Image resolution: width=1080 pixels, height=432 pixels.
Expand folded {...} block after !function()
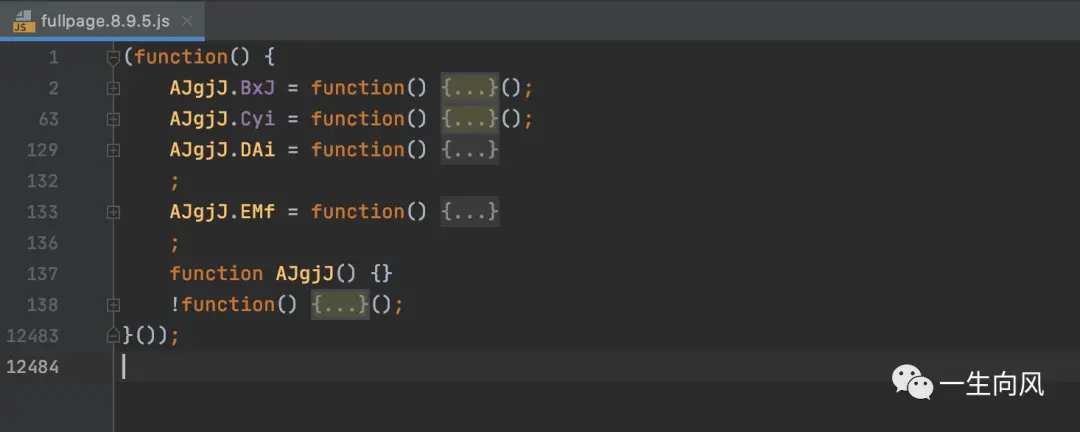tap(340, 305)
